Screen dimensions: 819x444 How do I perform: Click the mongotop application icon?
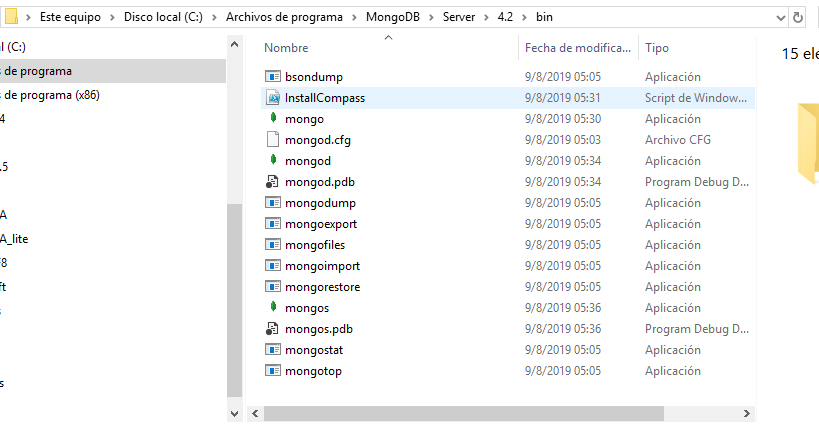273,370
